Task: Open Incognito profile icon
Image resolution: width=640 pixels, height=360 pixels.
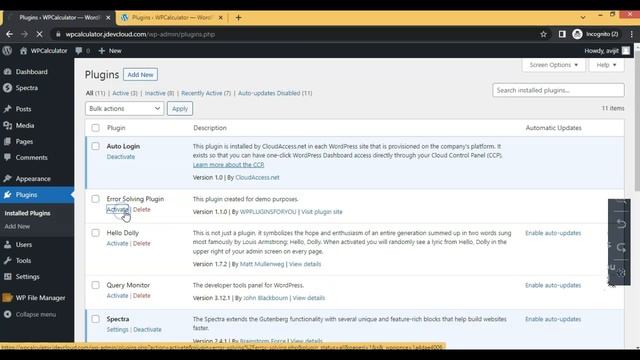Action: (577, 34)
